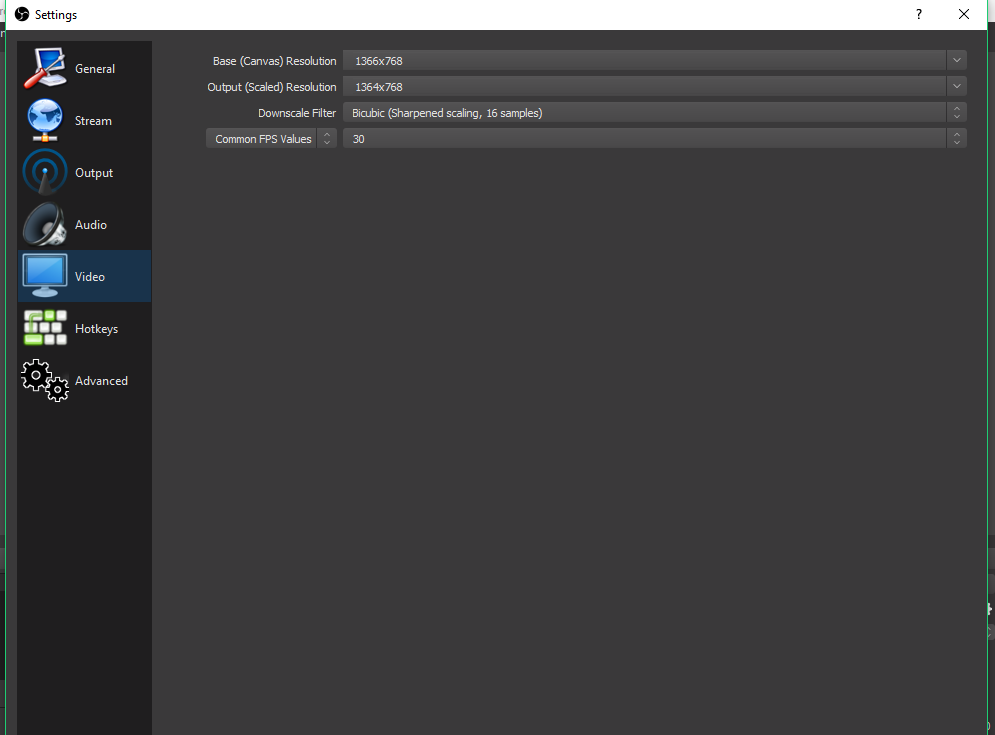Click the FPS value up arrow
Image resolution: width=995 pixels, height=735 pixels.
[x=956, y=134]
